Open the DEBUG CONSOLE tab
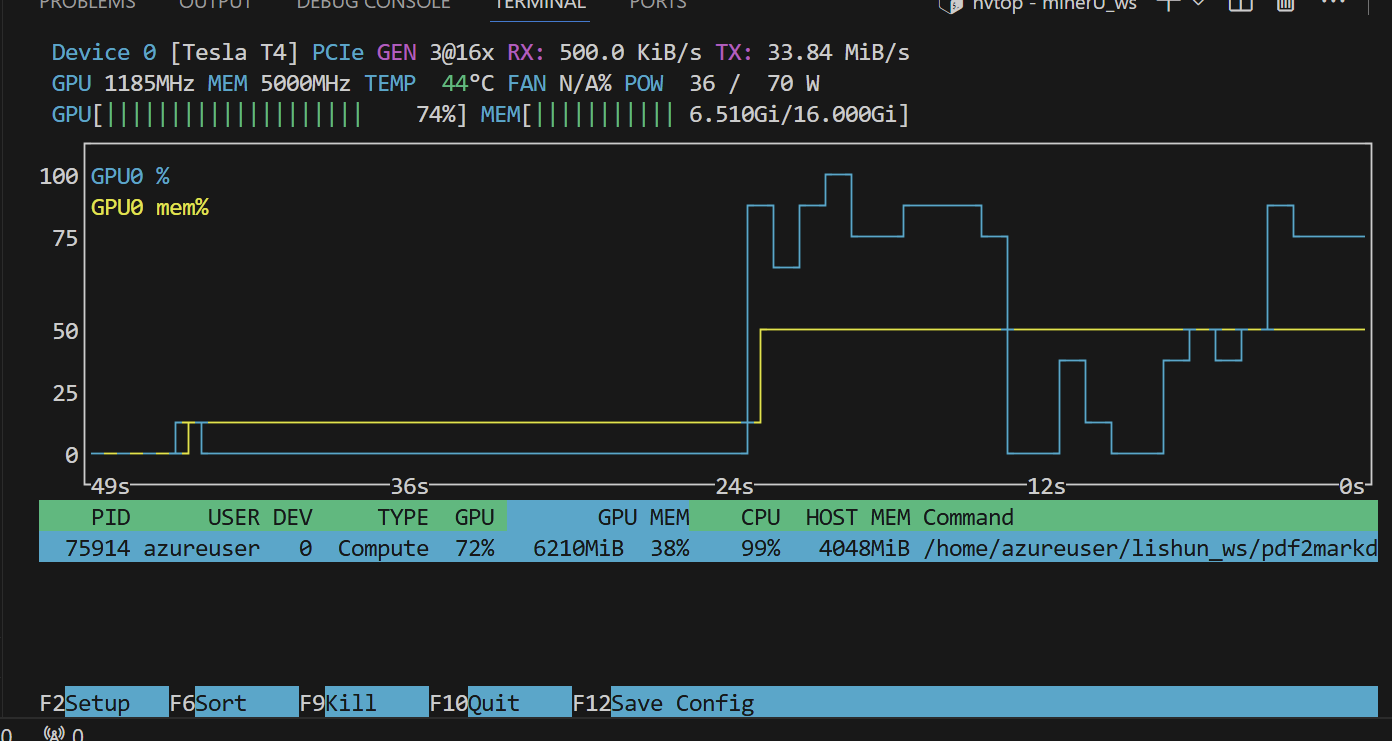Screen dimensions: 1392x741 (373, 4)
